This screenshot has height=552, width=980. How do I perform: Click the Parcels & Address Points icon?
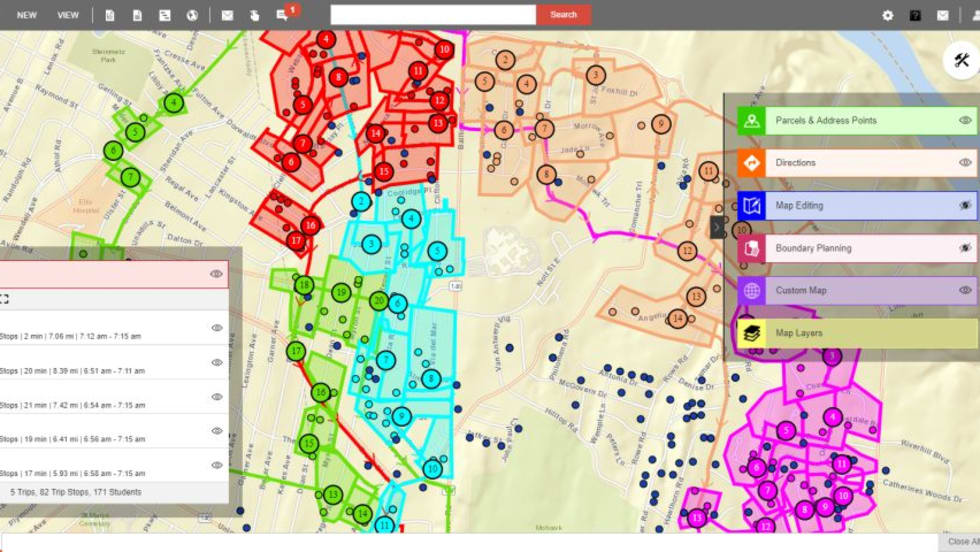click(x=751, y=121)
